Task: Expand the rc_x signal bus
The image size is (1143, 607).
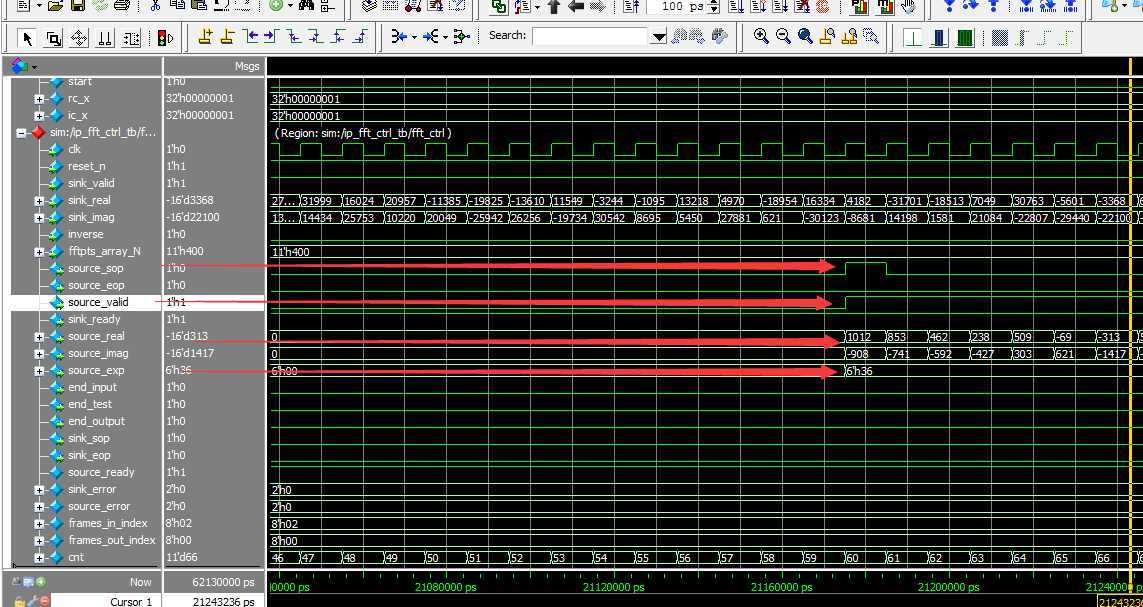Action: pos(39,98)
